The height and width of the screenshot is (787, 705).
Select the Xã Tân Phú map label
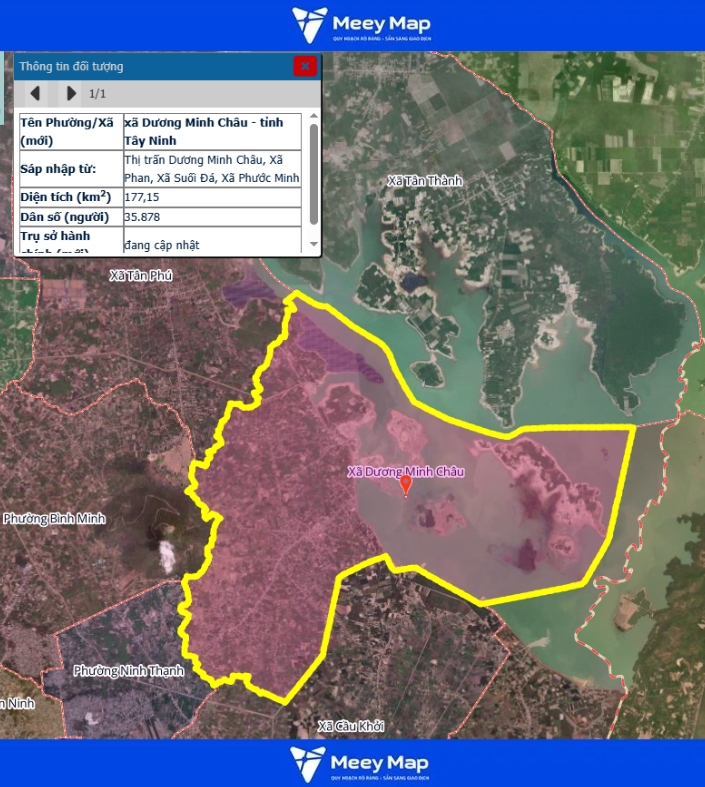click(141, 275)
